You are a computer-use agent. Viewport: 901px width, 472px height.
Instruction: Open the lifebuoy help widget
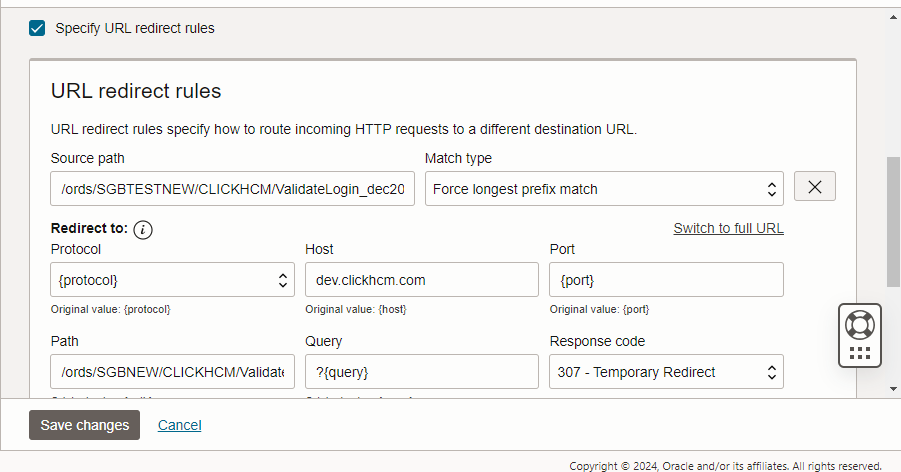[859, 325]
